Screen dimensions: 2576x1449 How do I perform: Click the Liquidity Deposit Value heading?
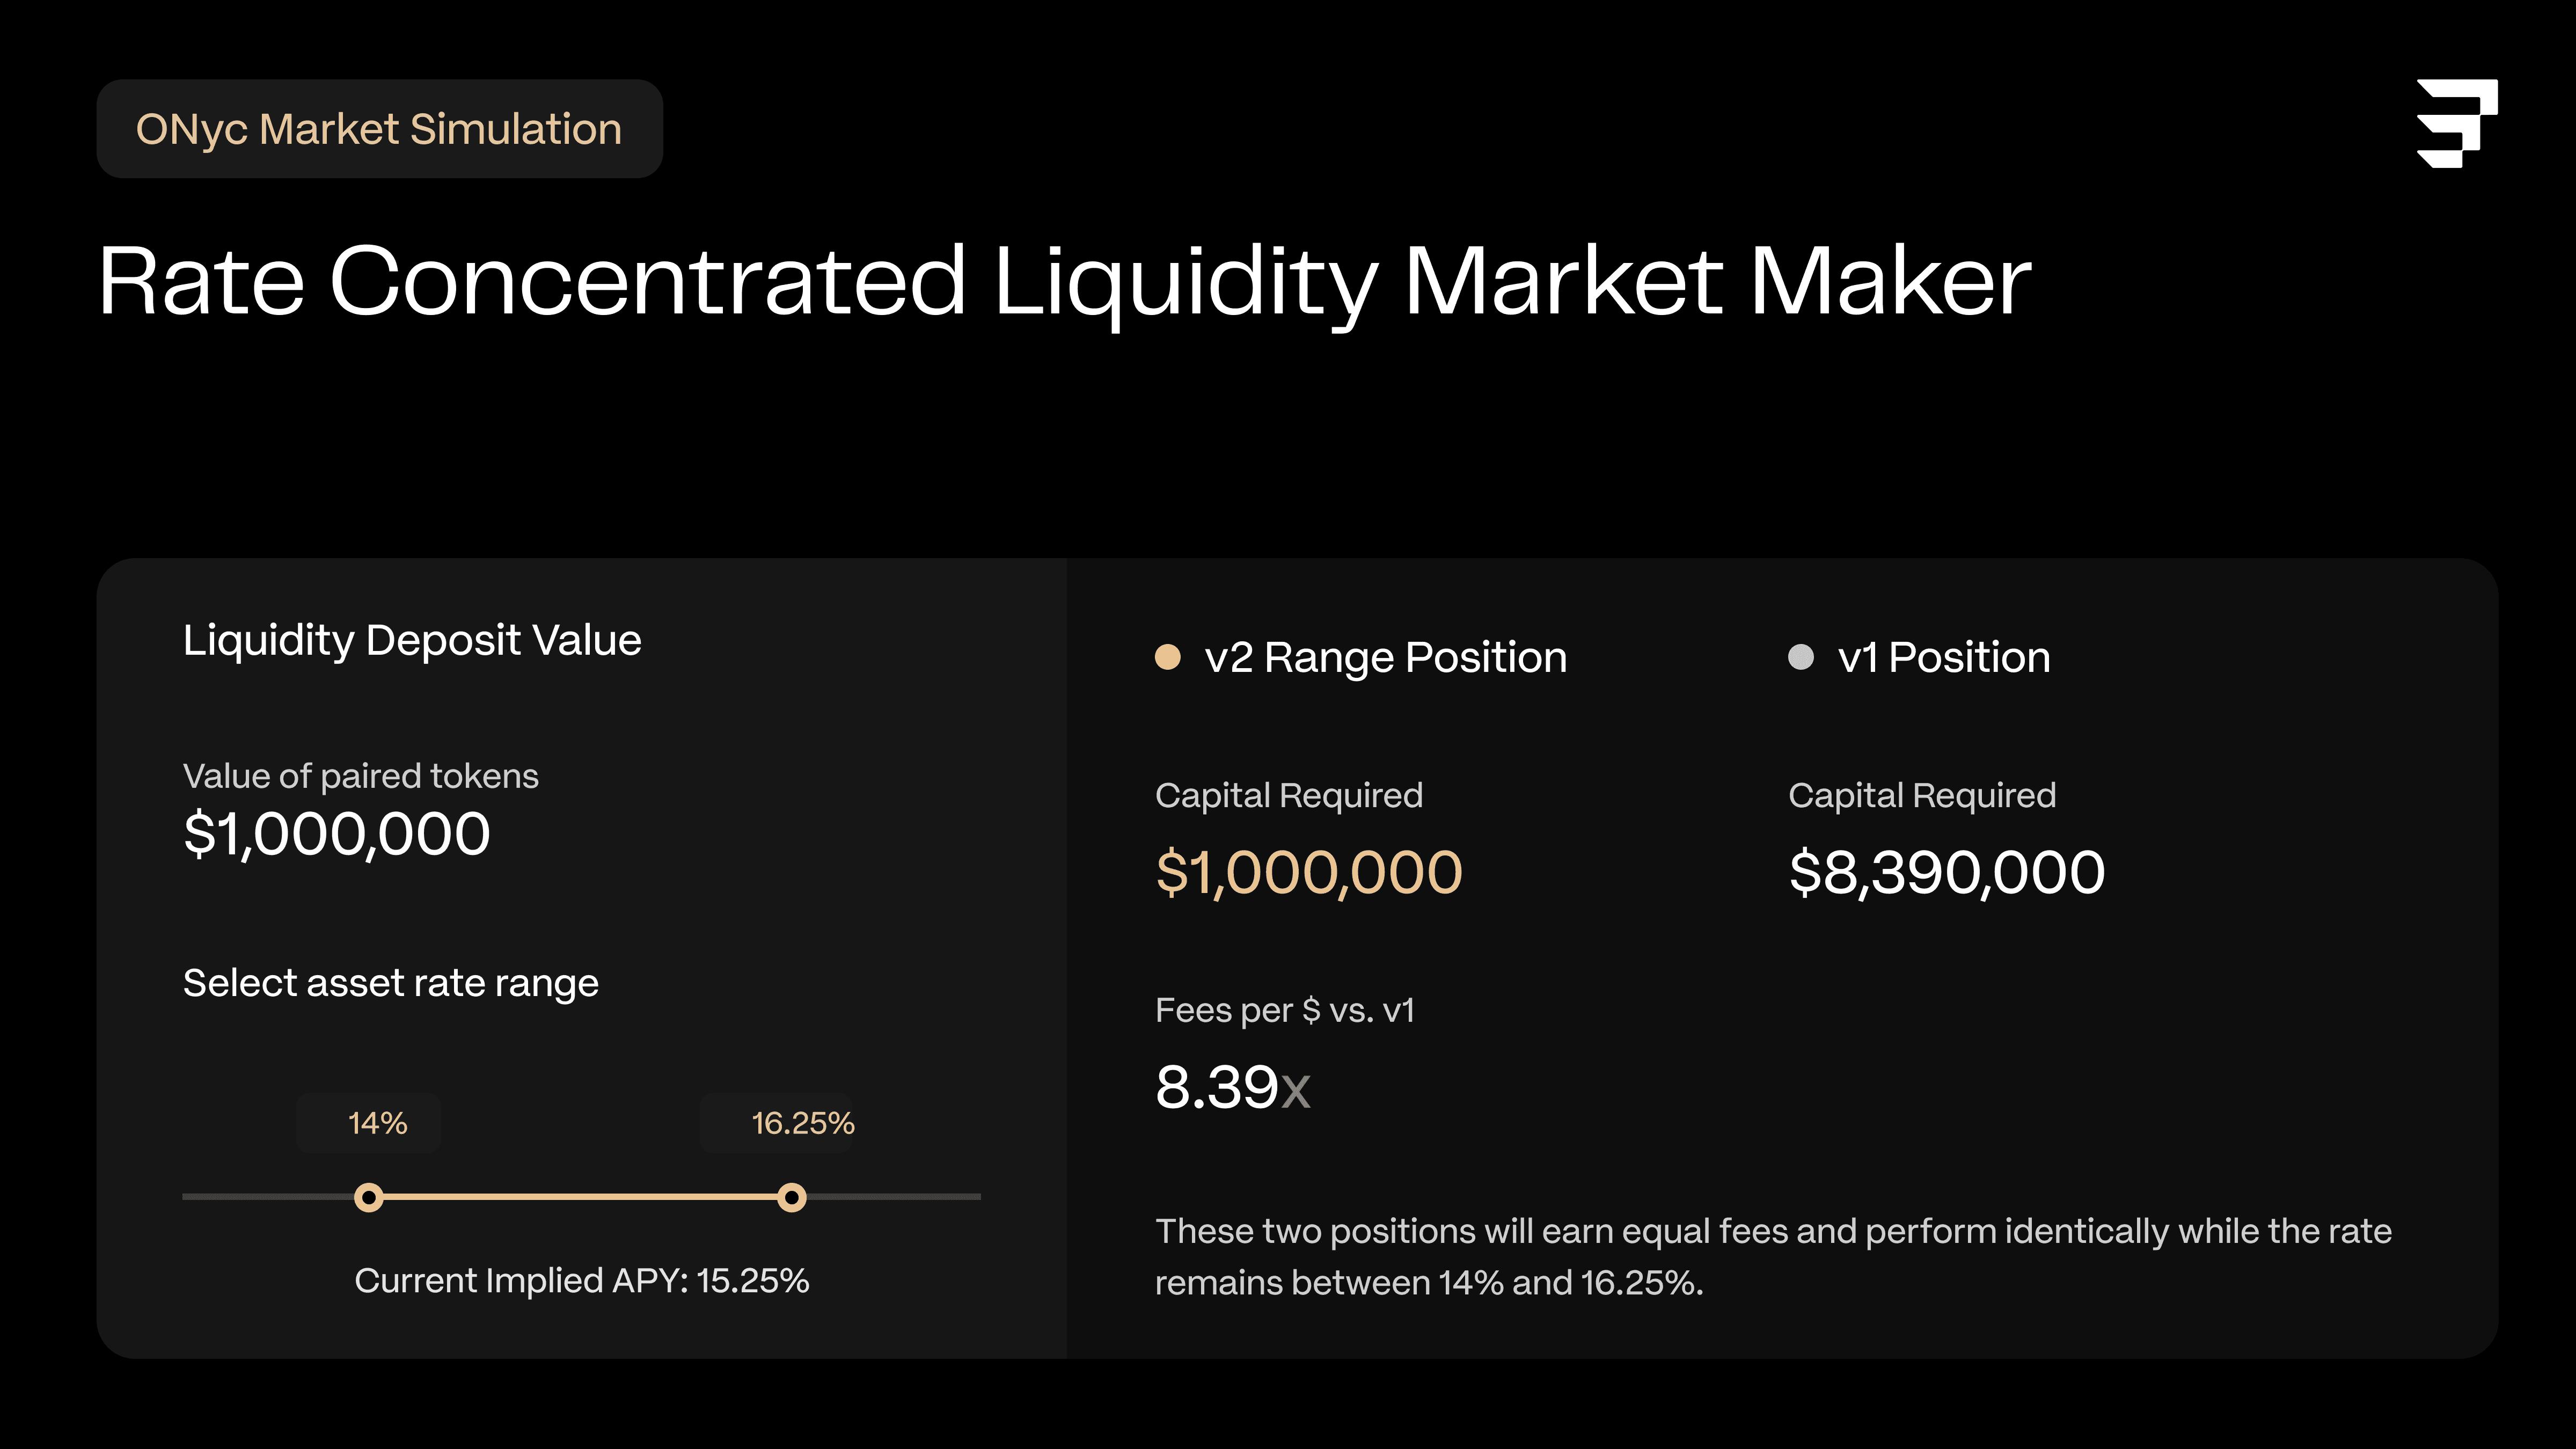pos(412,640)
